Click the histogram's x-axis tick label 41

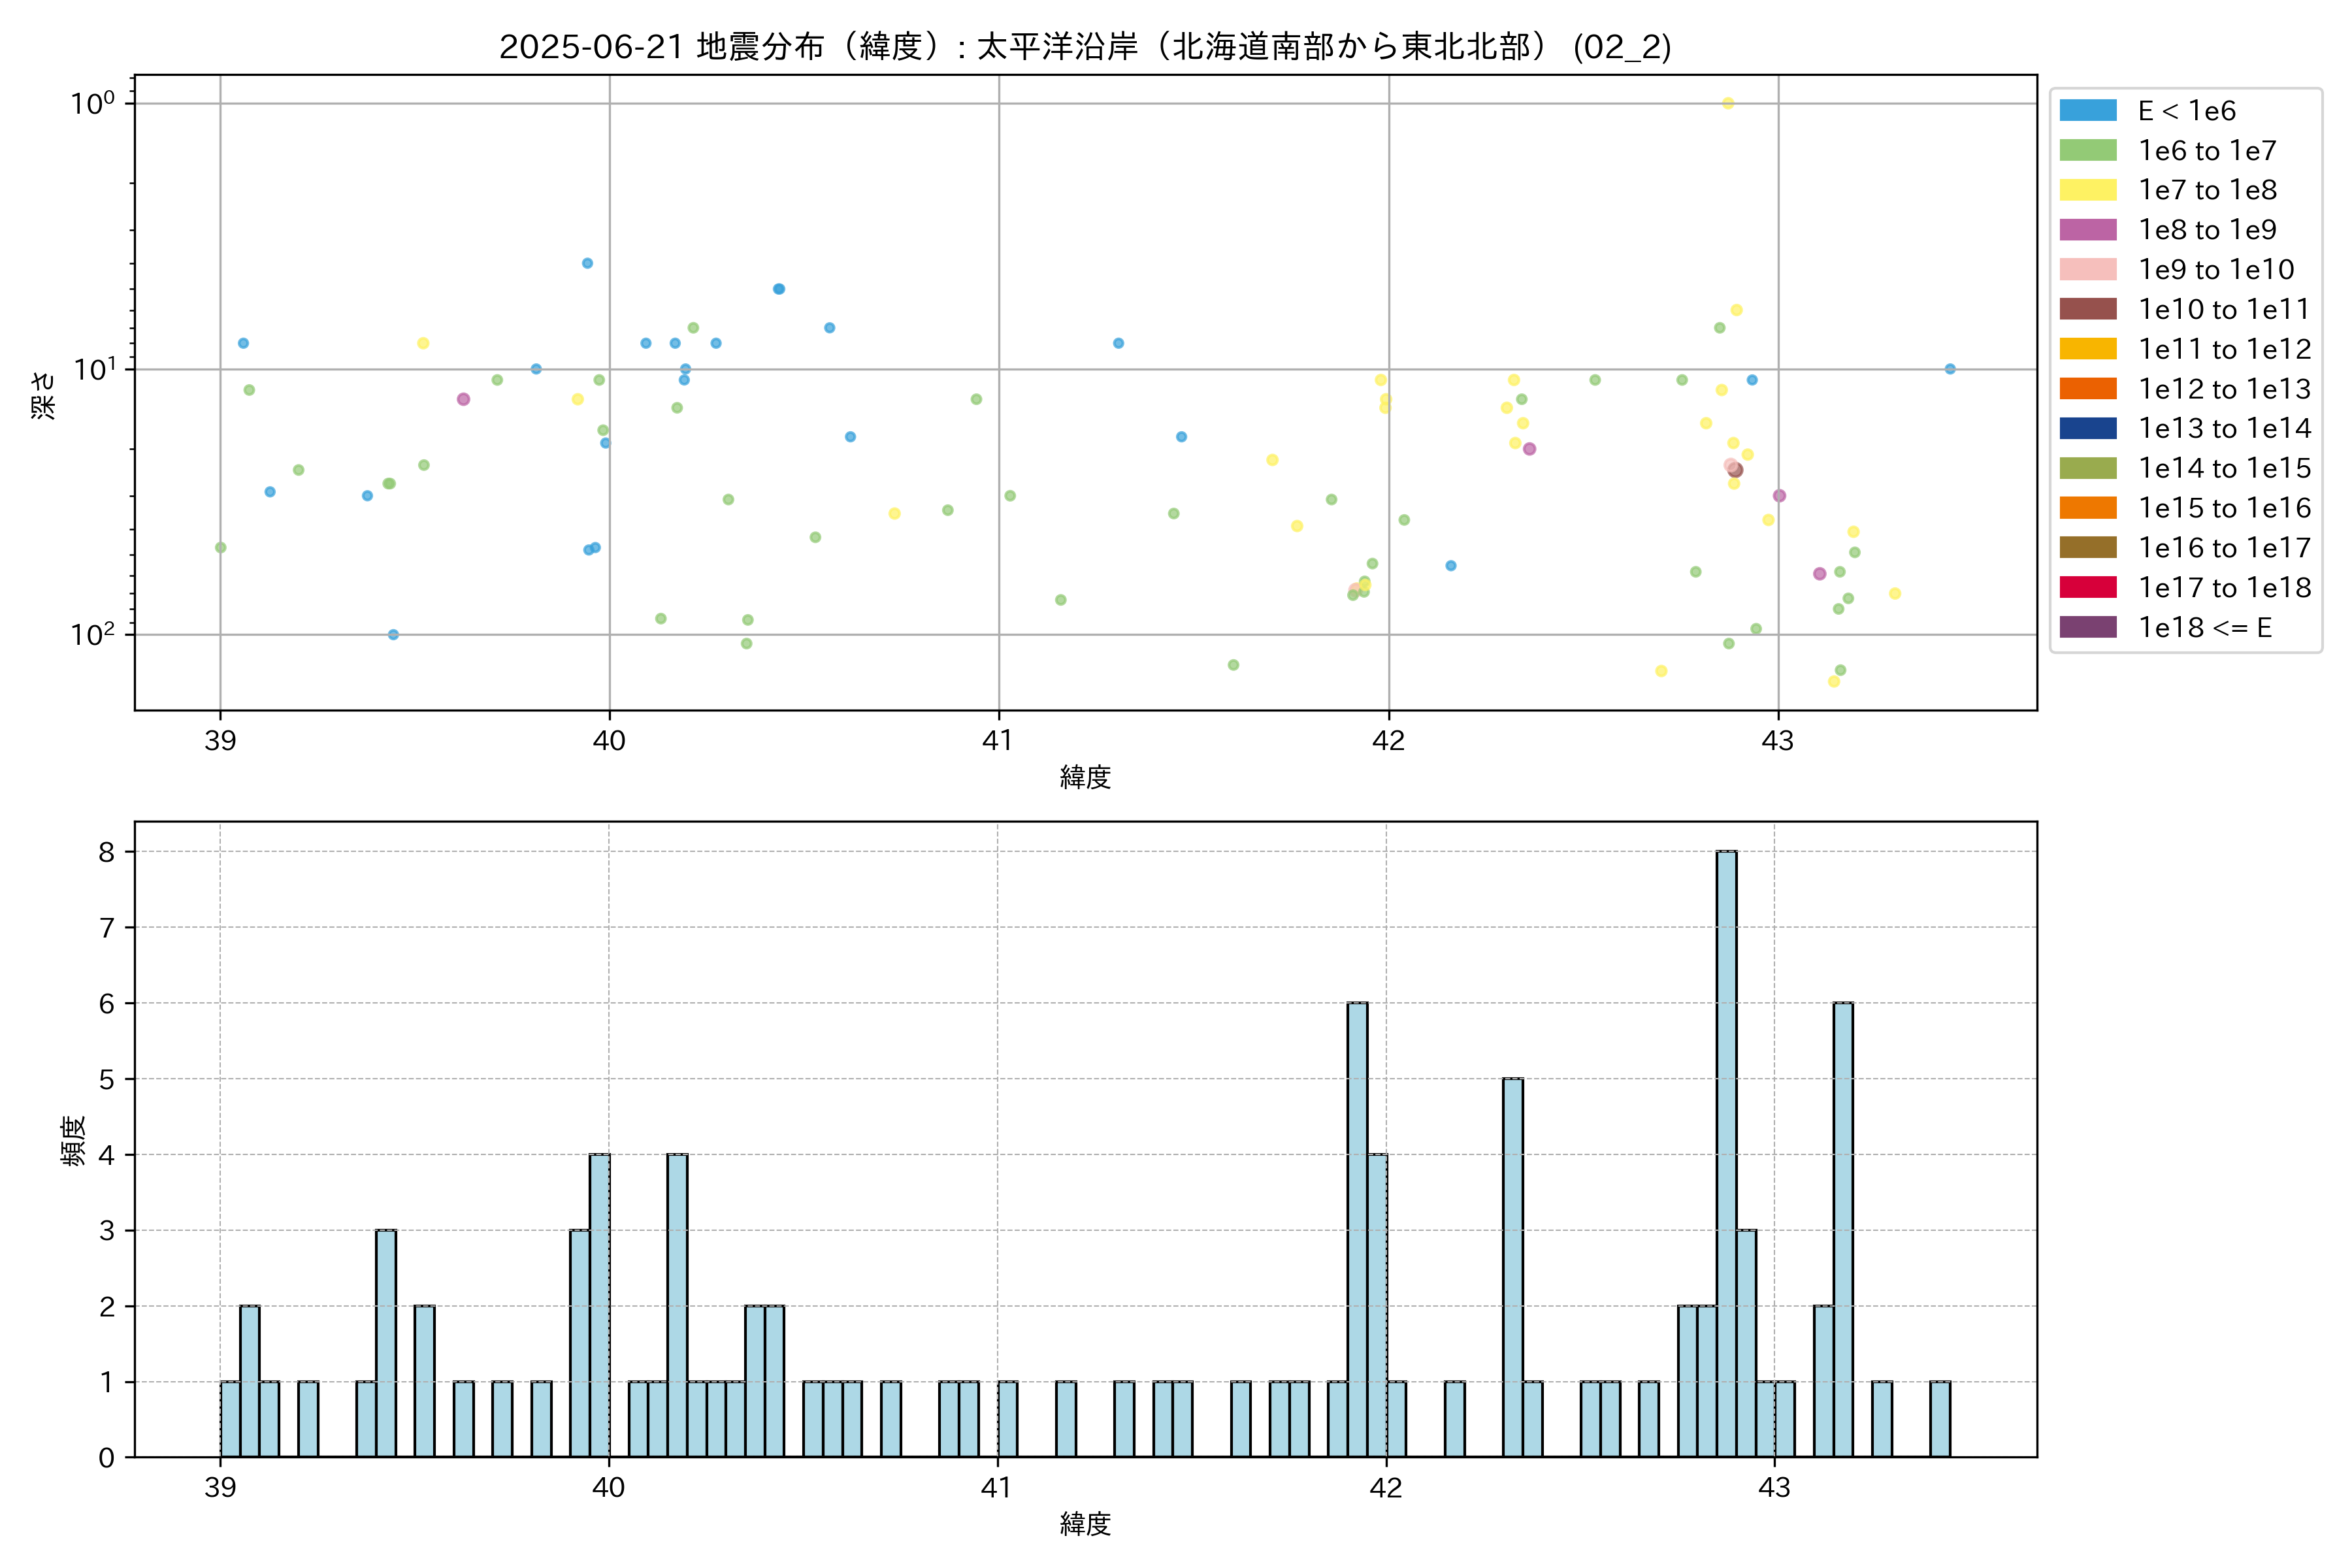pyautogui.click(x=996, y=1488)
